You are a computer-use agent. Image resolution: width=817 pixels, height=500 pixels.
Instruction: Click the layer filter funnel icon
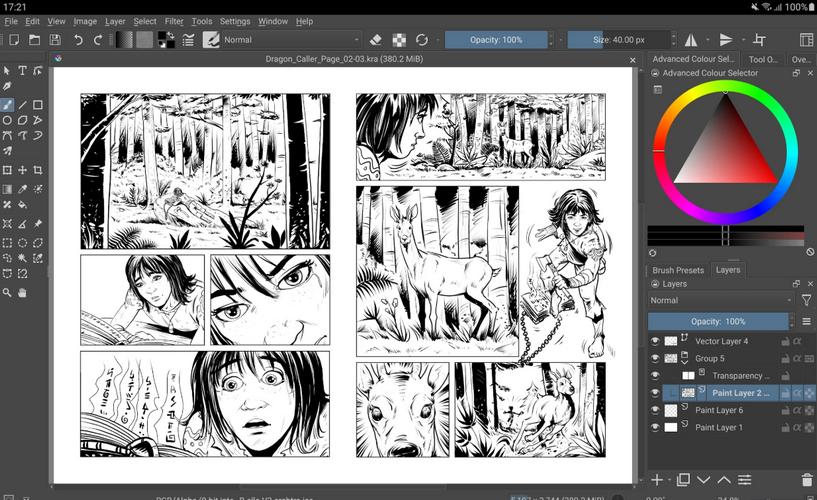point(806,300)
